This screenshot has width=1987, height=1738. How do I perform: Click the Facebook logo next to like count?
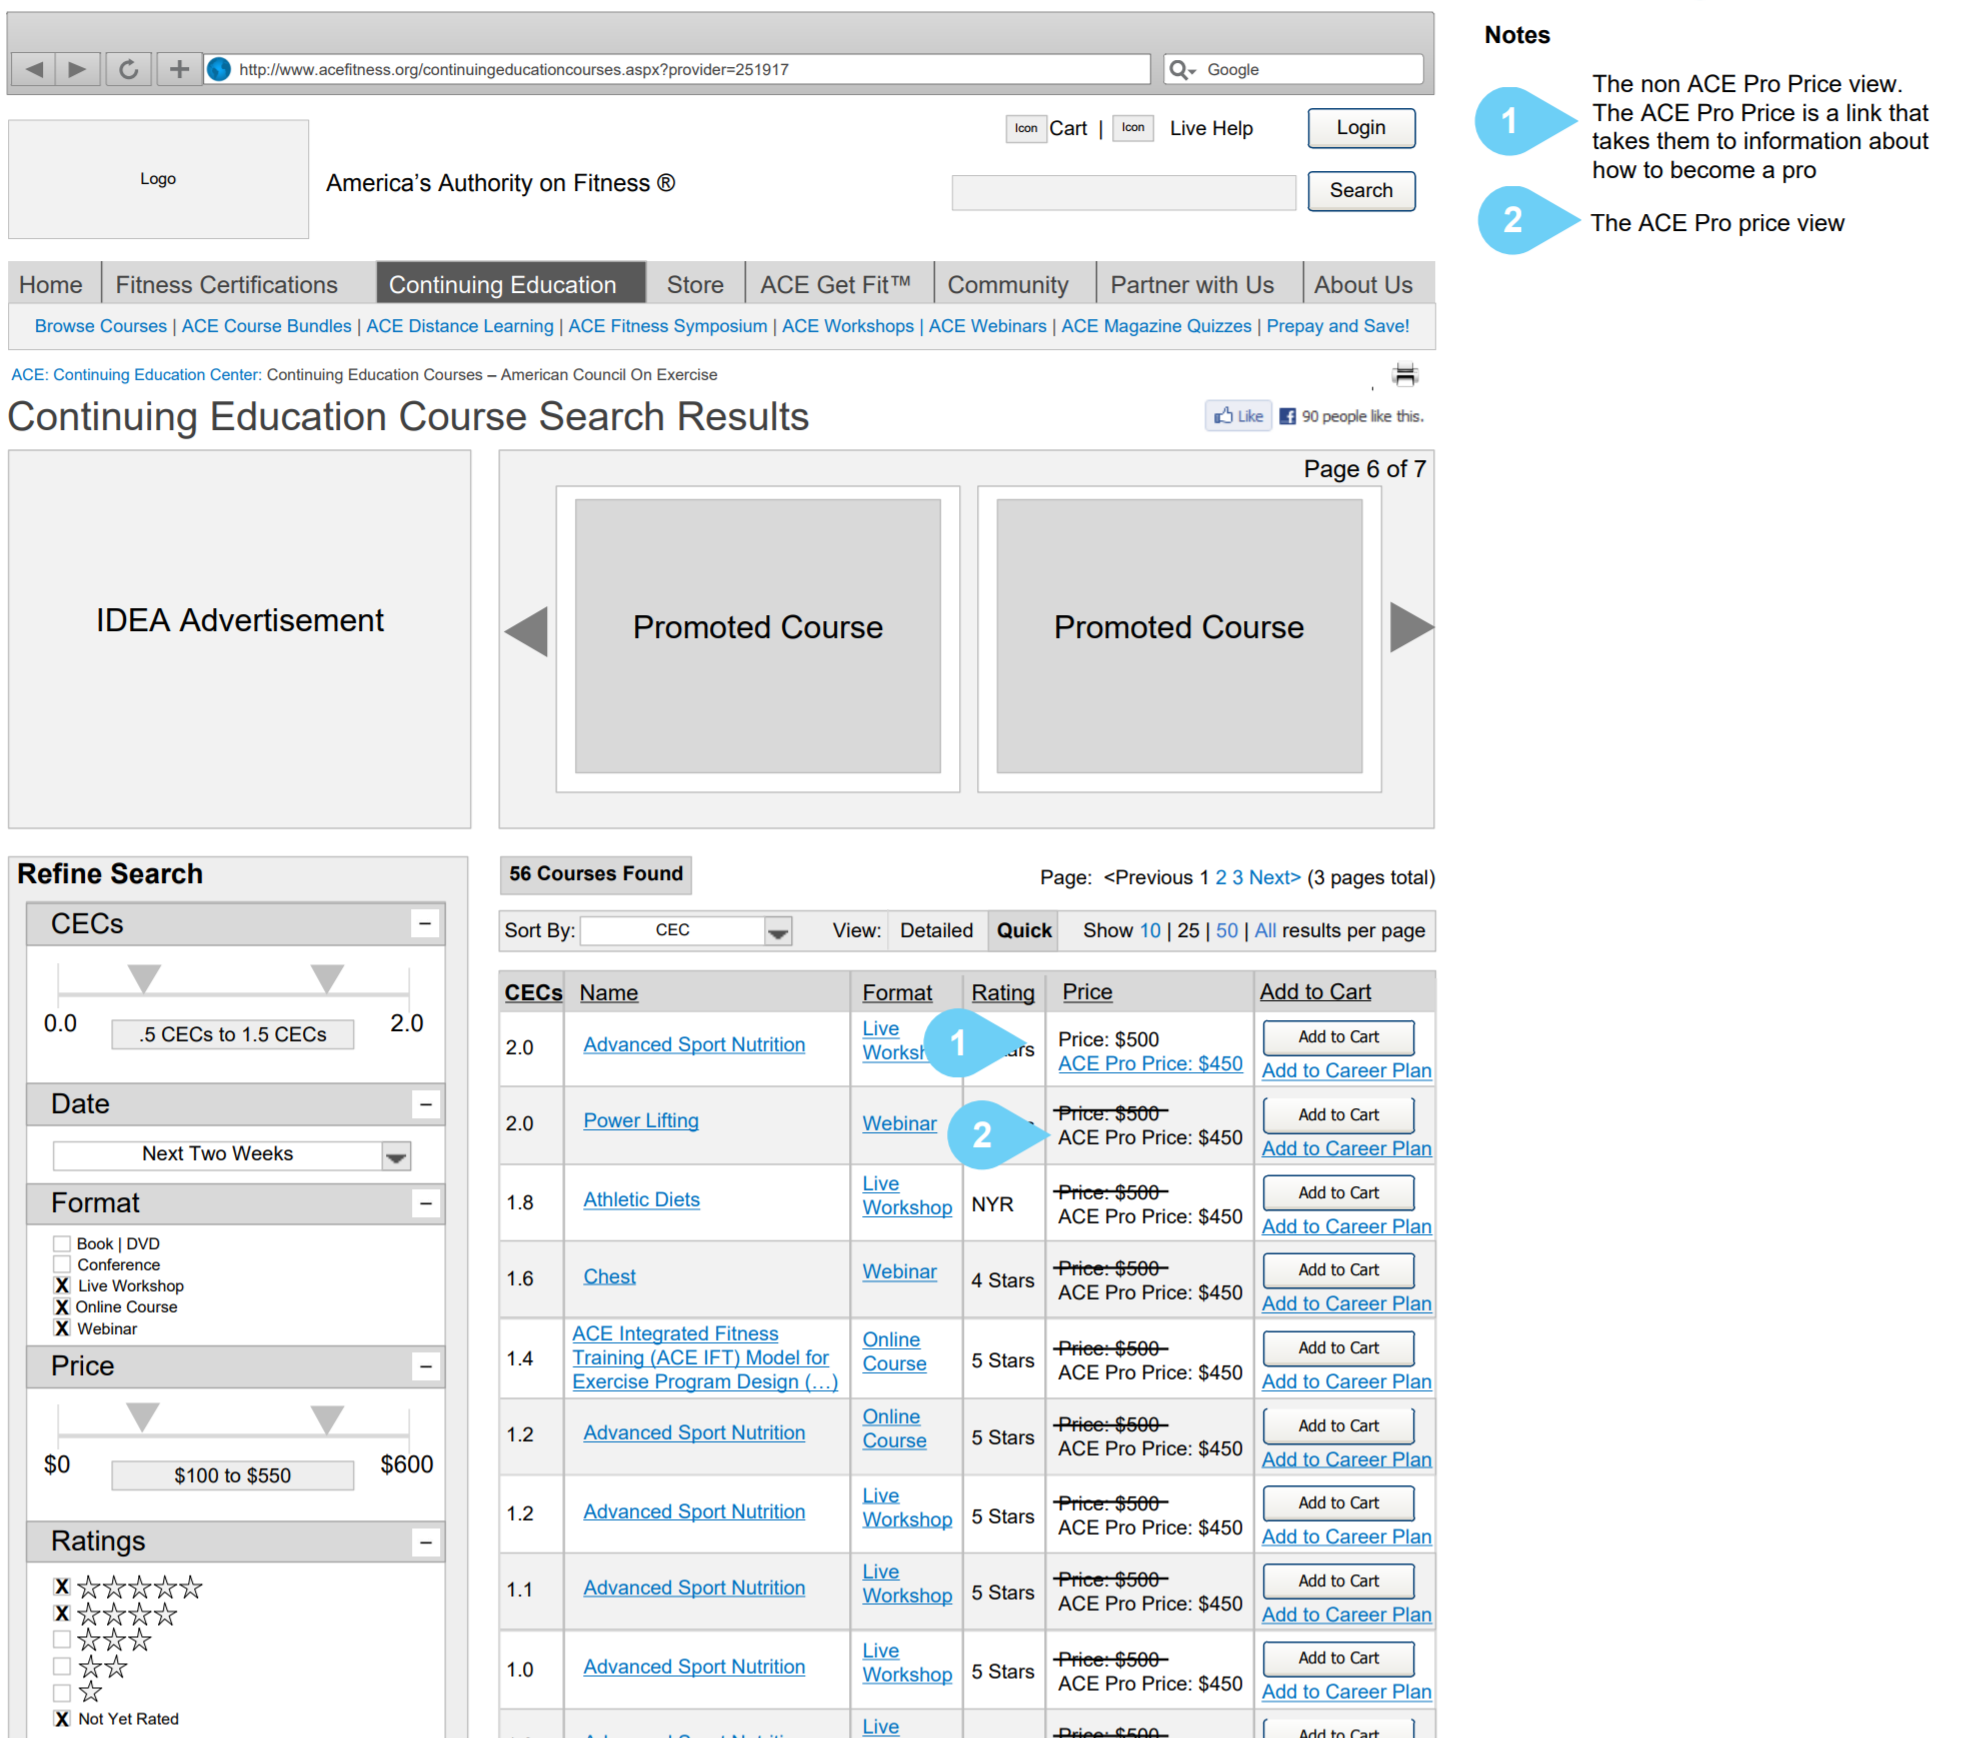tap(1288, 416)
